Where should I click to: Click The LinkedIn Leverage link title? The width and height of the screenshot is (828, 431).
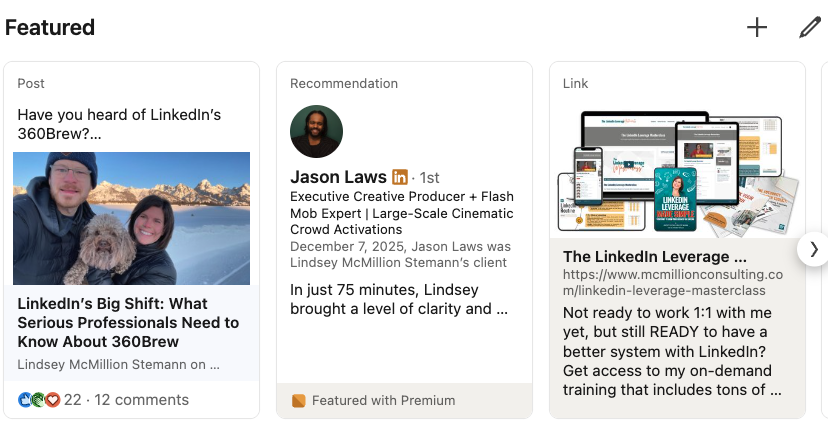(655, 257)
